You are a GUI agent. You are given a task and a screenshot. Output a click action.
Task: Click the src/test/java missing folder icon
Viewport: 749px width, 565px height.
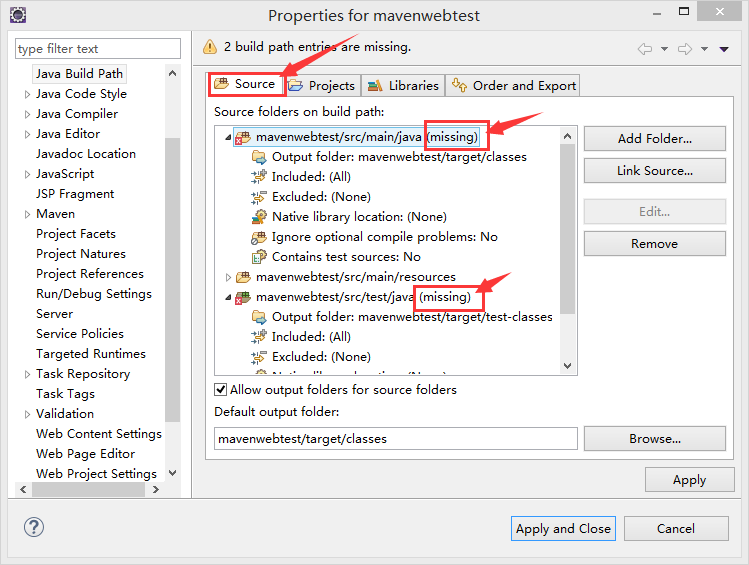pos(243,298)
